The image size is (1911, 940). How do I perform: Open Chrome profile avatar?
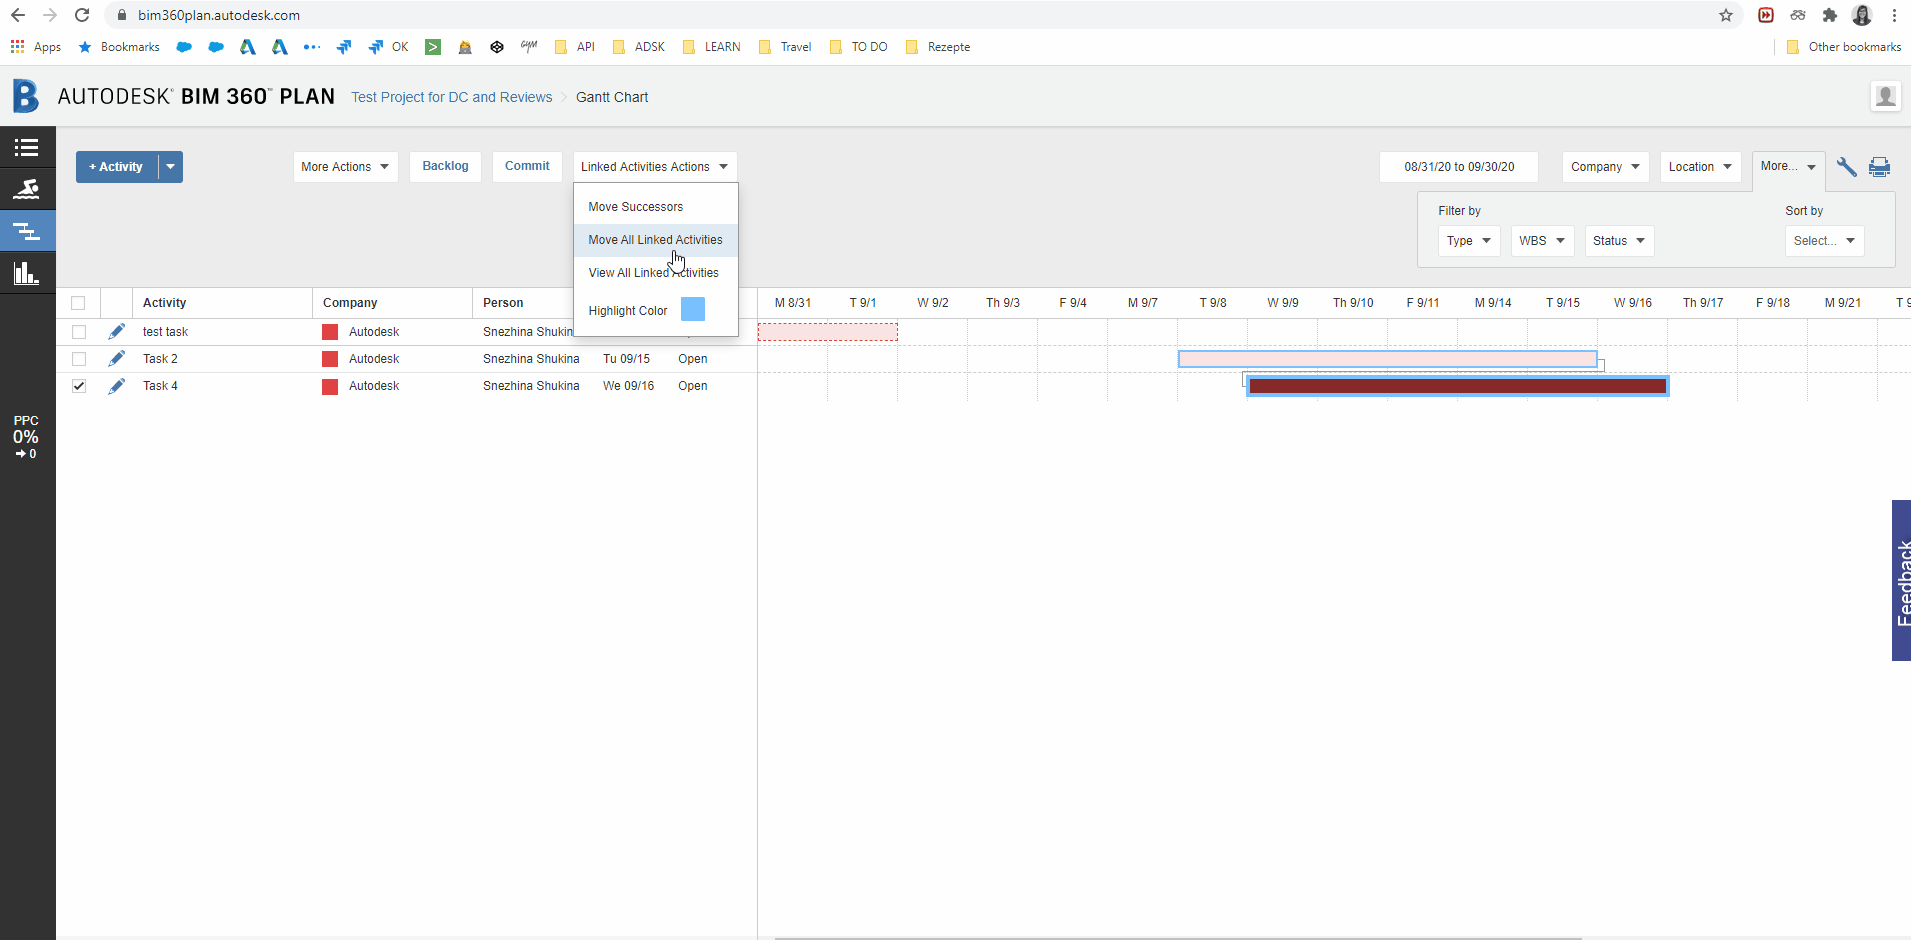(x=1862, y=15)
